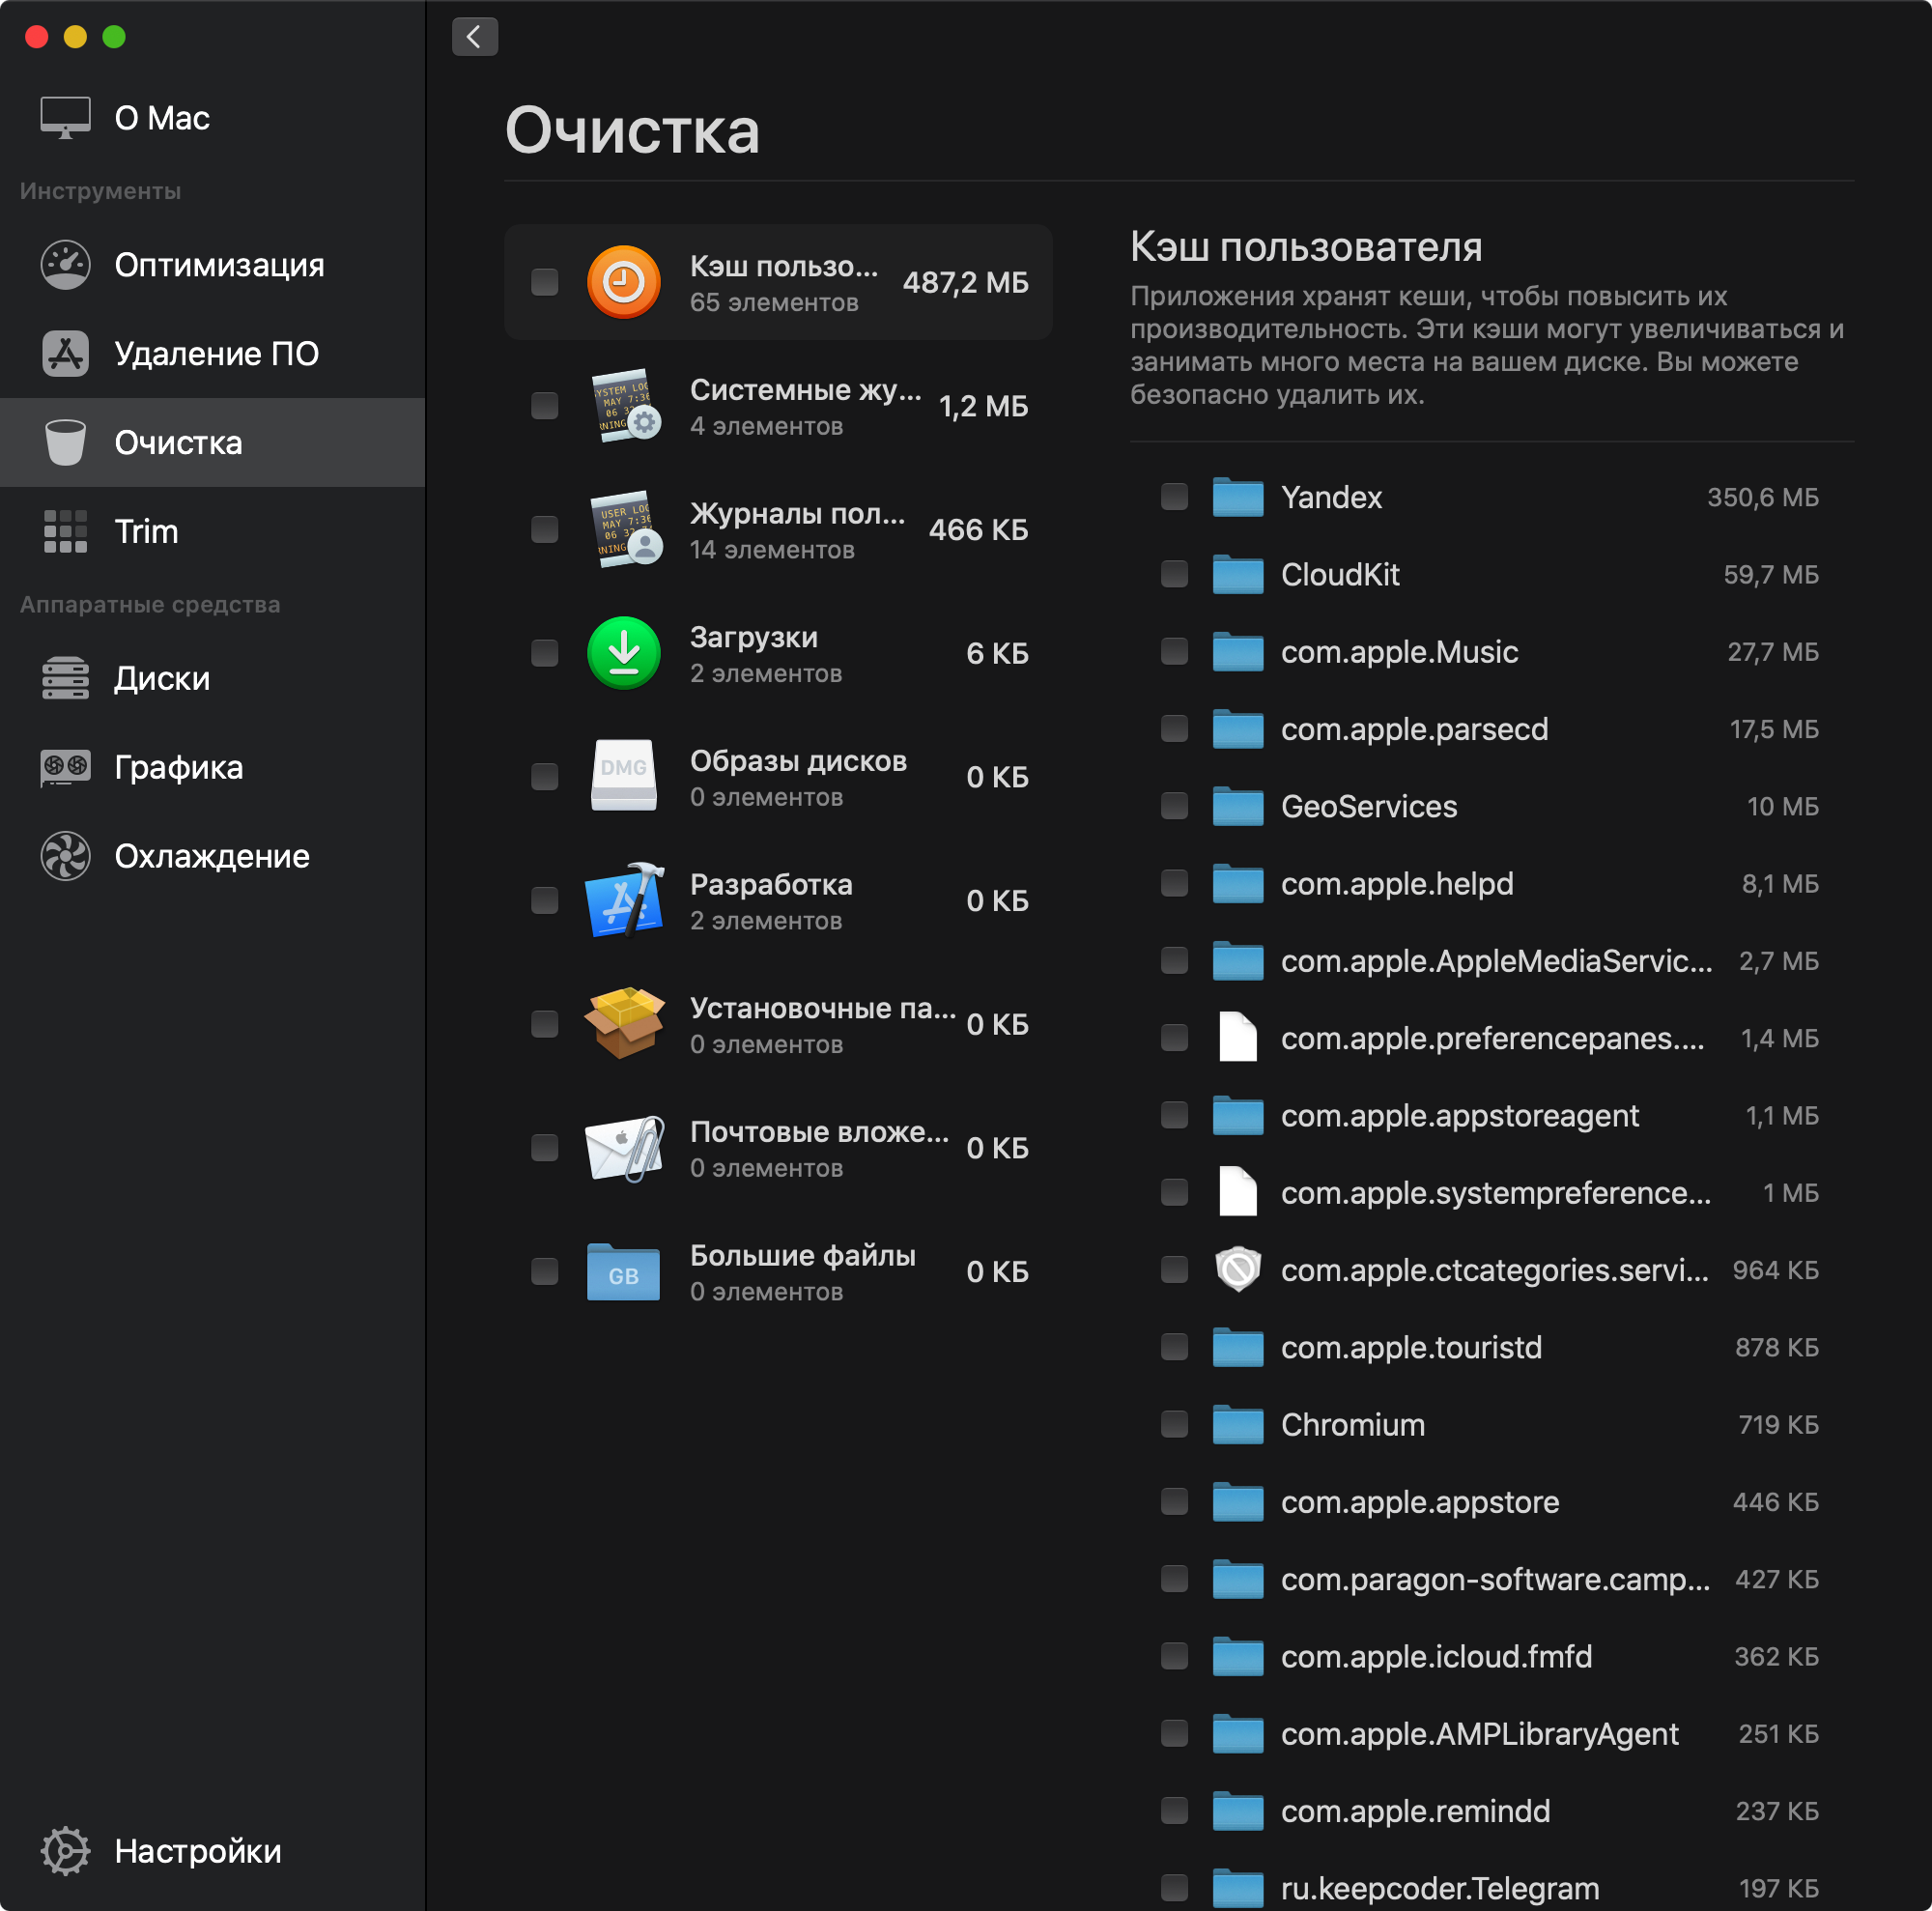This screenshot has width=1932, height=1911.
Task: Toggle the system logs category checkbox
Action: pyautogui.click(x=544, y=406)
